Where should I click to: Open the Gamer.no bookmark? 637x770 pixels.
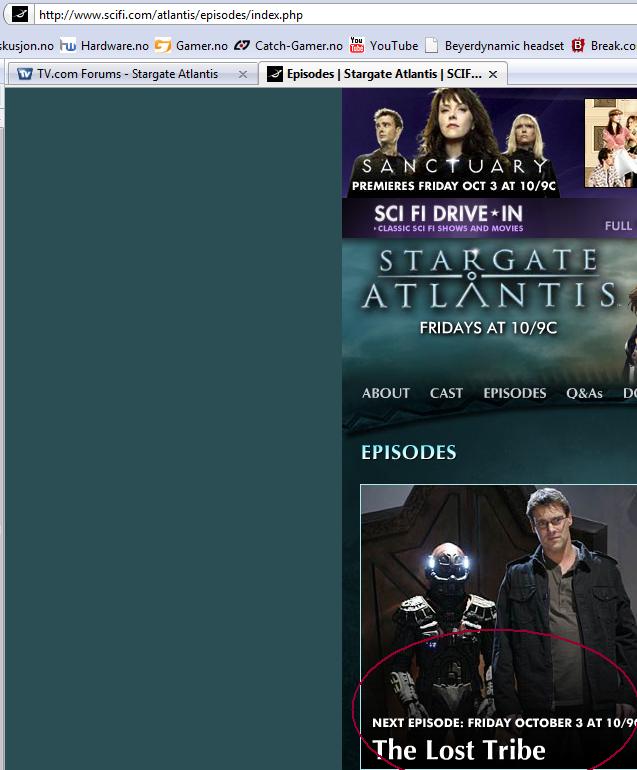pos(201,46)
